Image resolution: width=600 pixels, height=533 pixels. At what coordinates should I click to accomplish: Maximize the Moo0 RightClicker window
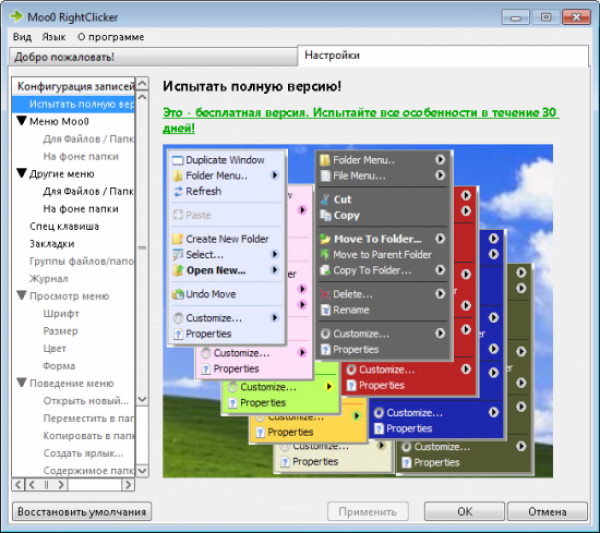[546, 17]
